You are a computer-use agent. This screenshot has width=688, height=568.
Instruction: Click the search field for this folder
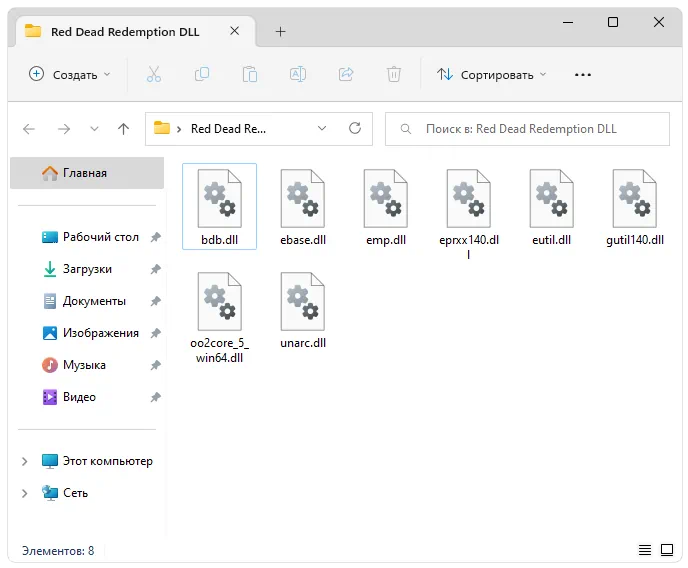click(x=527, y=129)
